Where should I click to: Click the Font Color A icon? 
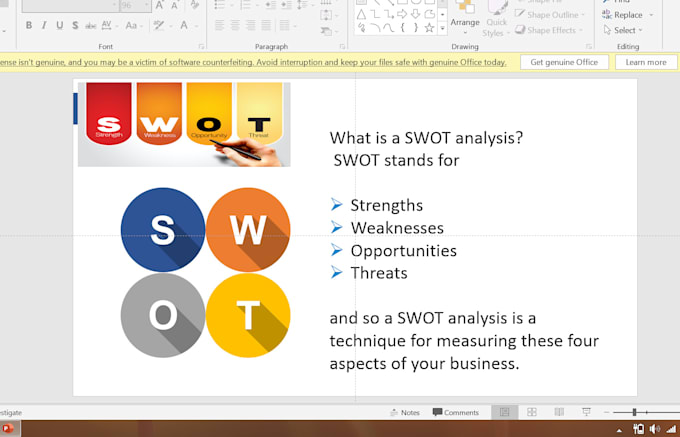[x=184, y=25]
